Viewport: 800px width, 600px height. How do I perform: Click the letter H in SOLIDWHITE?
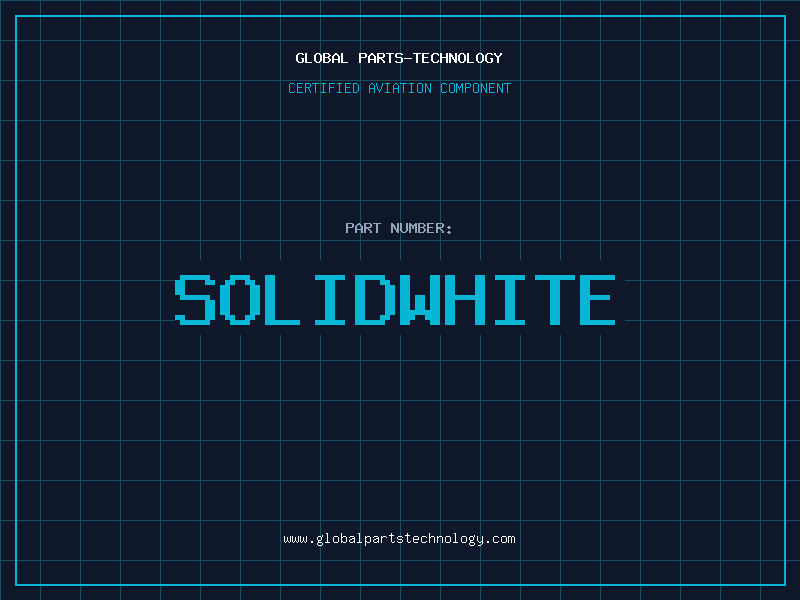point(463,300)
